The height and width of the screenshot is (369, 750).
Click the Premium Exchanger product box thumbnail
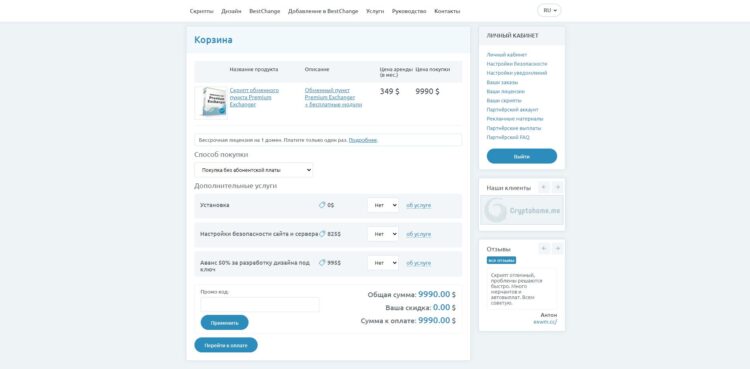211,102
